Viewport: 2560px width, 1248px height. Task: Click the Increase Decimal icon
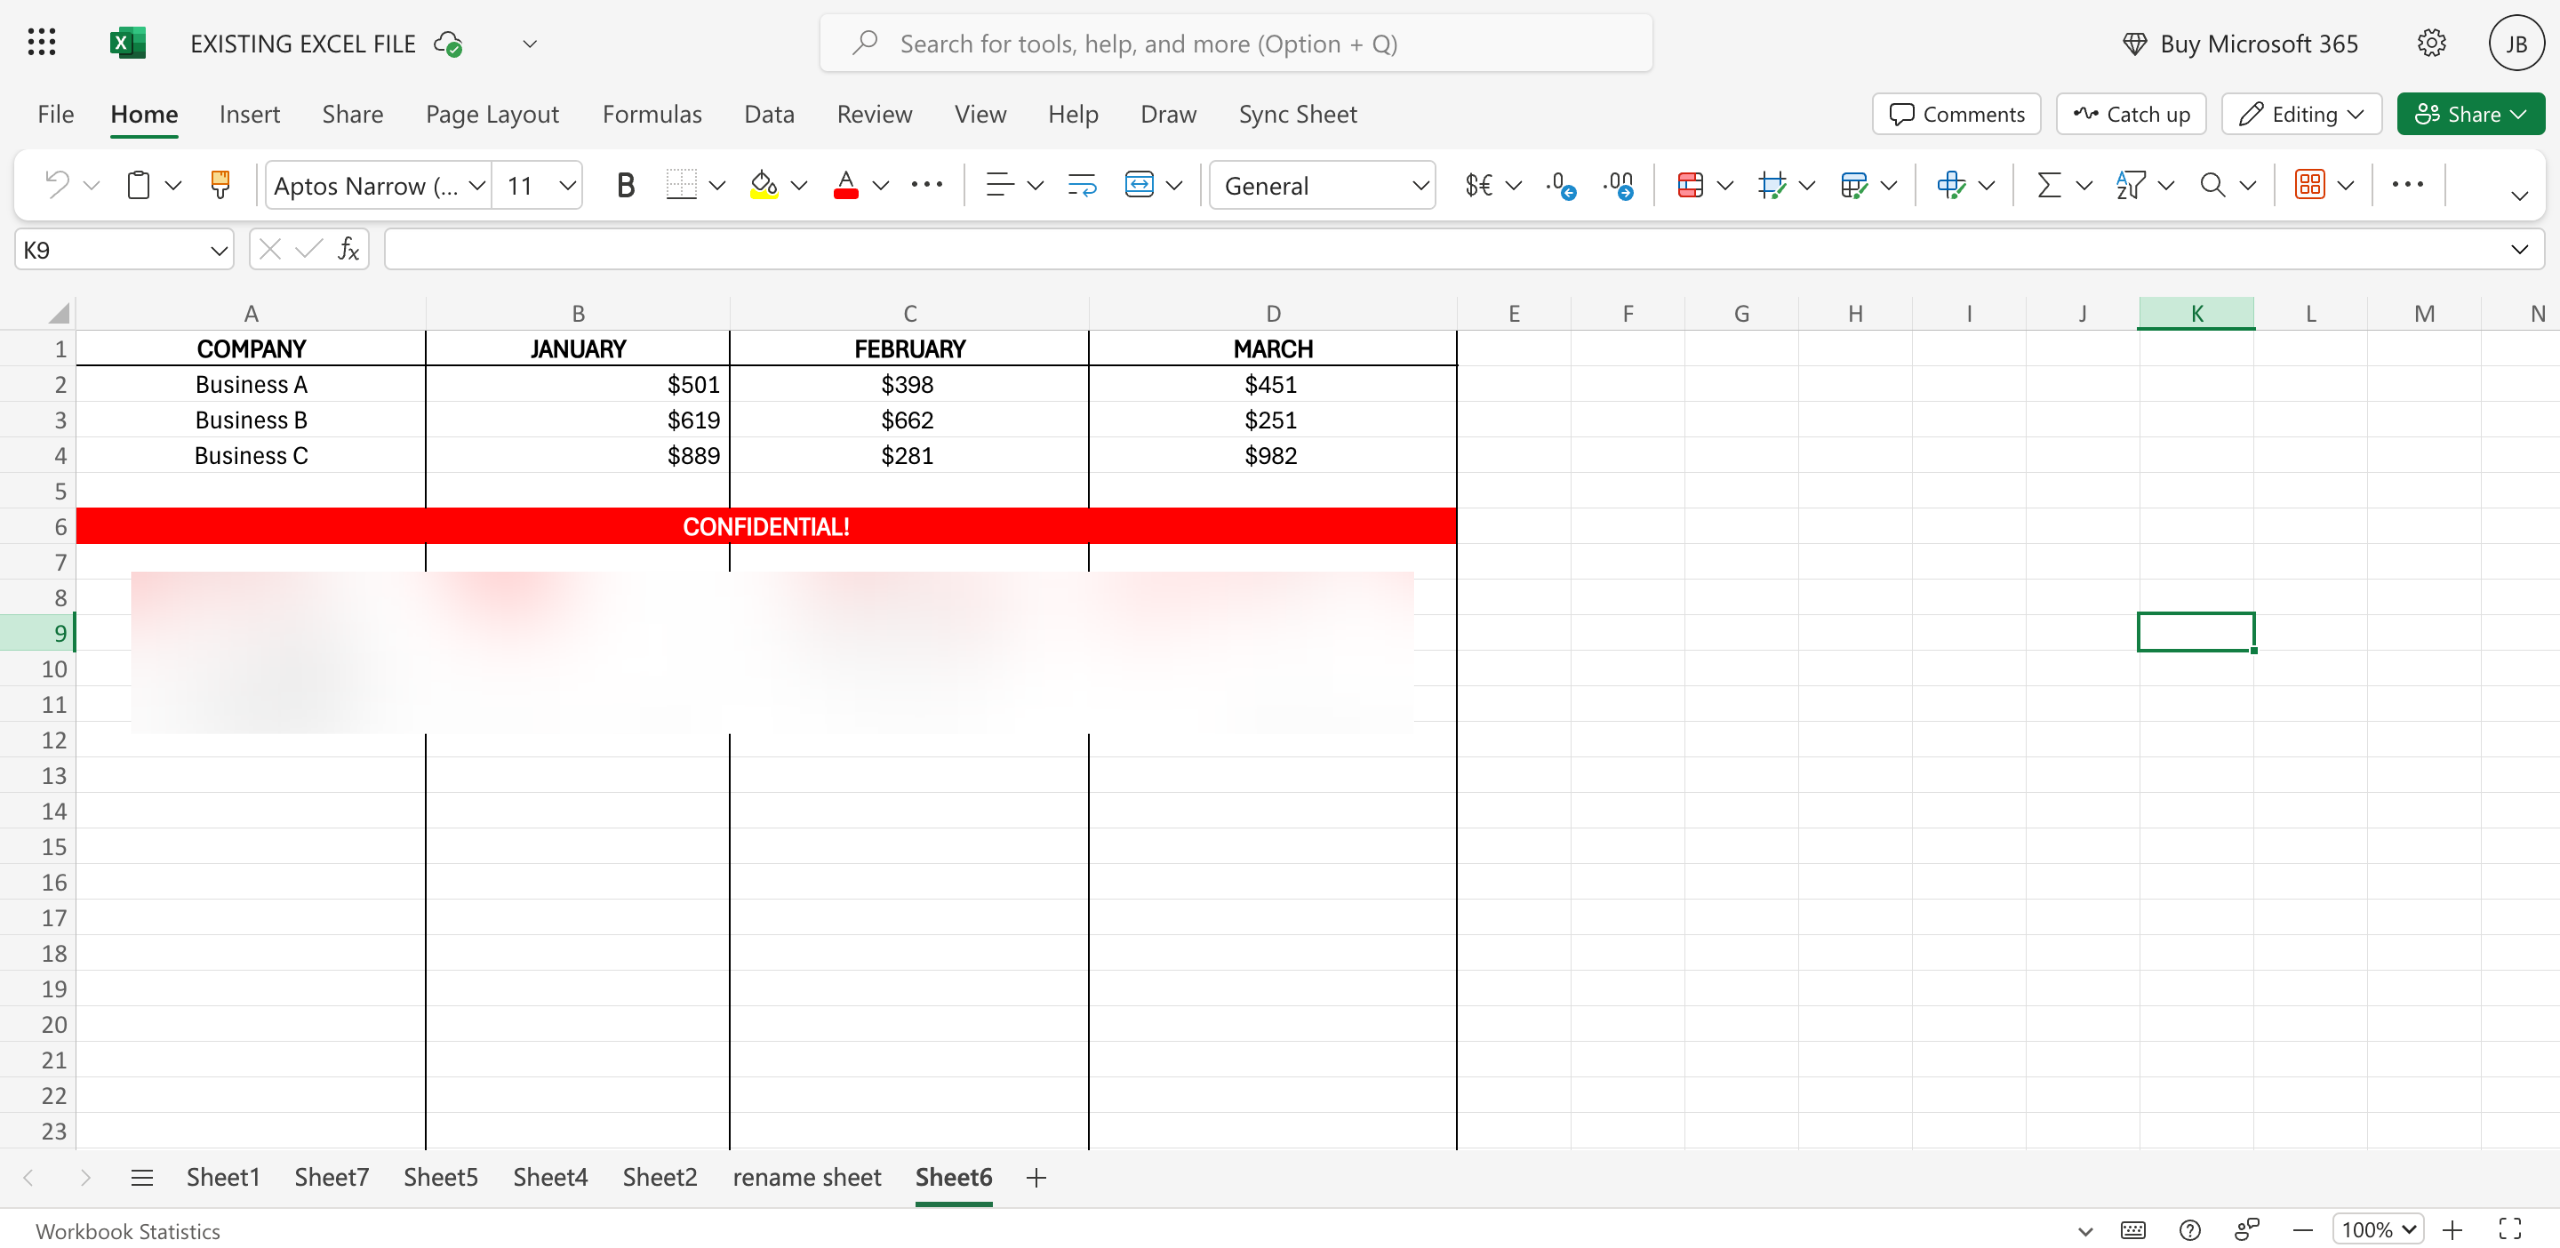pyautogui.click(x=1560, y=185)
